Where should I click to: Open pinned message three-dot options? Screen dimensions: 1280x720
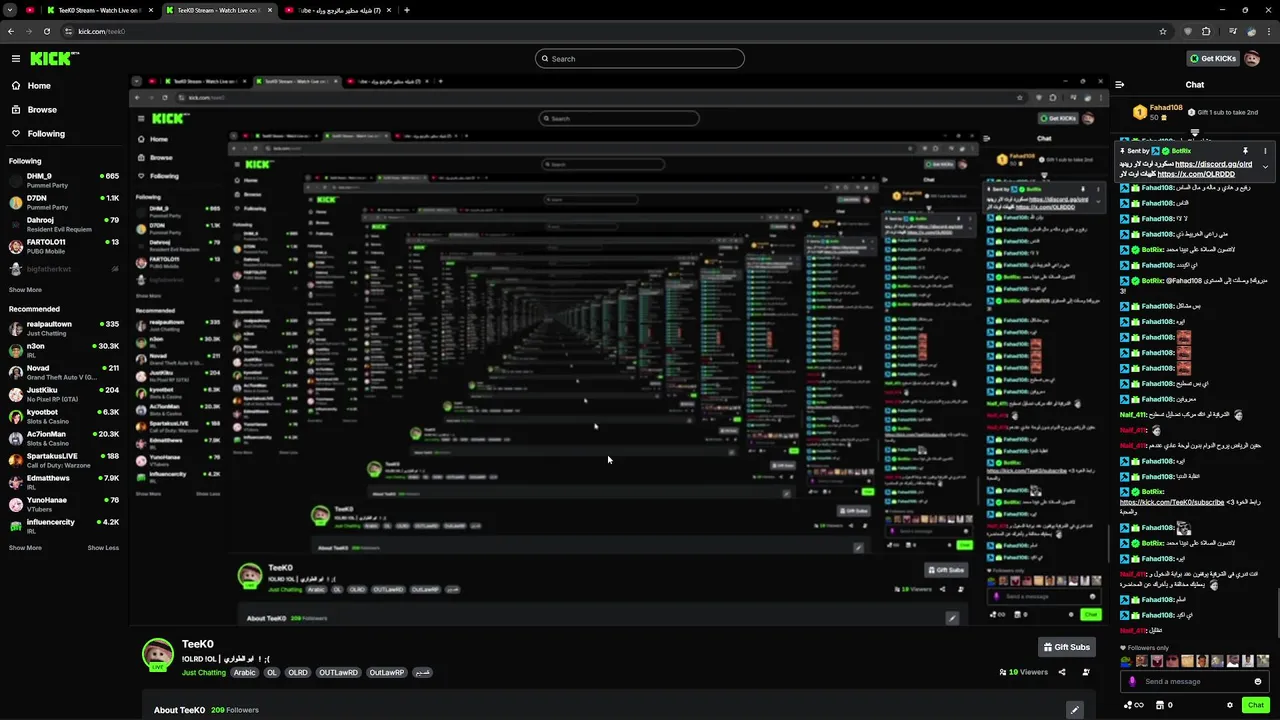pos(1265,151)
